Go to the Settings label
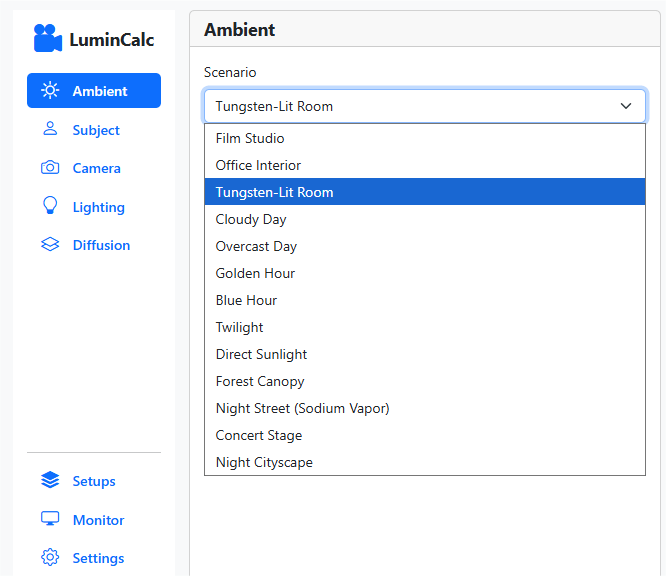The width and height of the screenshot is (666, 576). tap(98, 558)
